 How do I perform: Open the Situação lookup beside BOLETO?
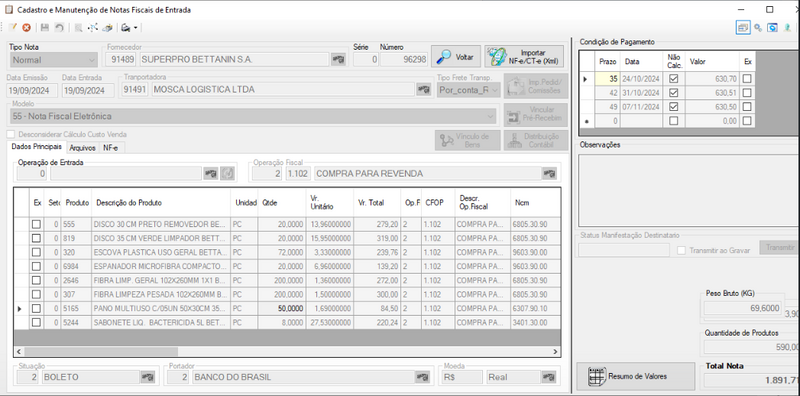click(147, 377)
